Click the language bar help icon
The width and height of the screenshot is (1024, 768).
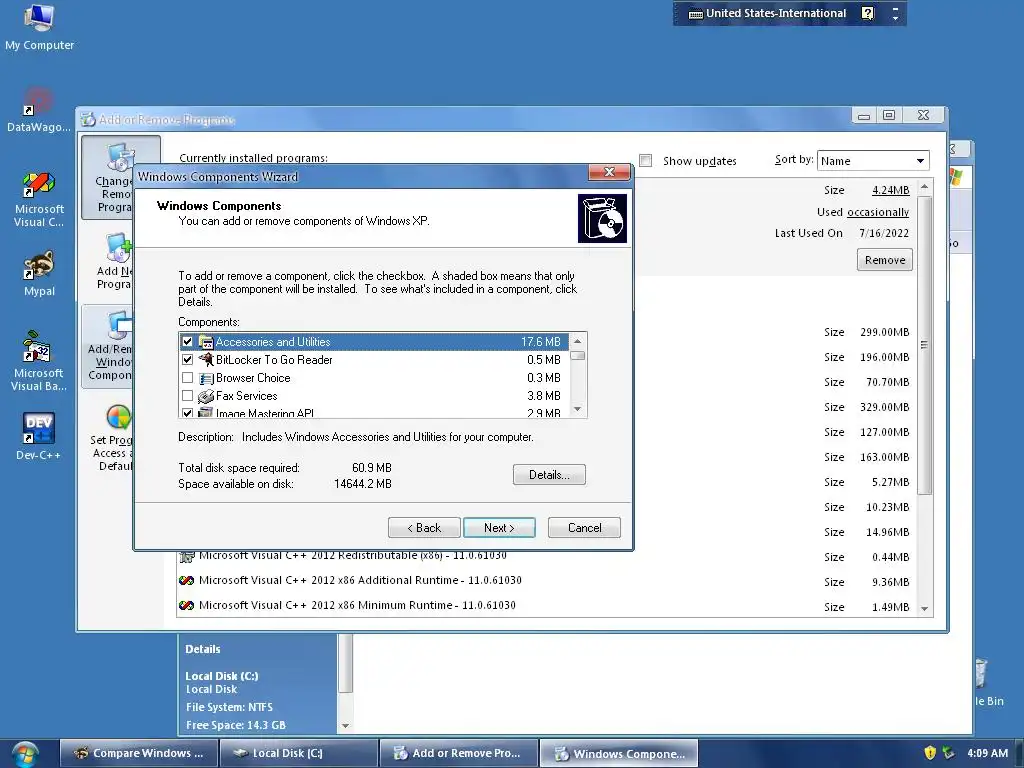click(867, 13)
